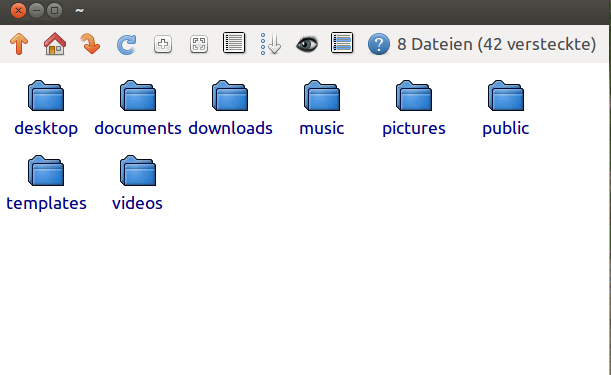Screen dimensions: 611x375
Task: Reload the current folder view
Action: click(127, 44)
